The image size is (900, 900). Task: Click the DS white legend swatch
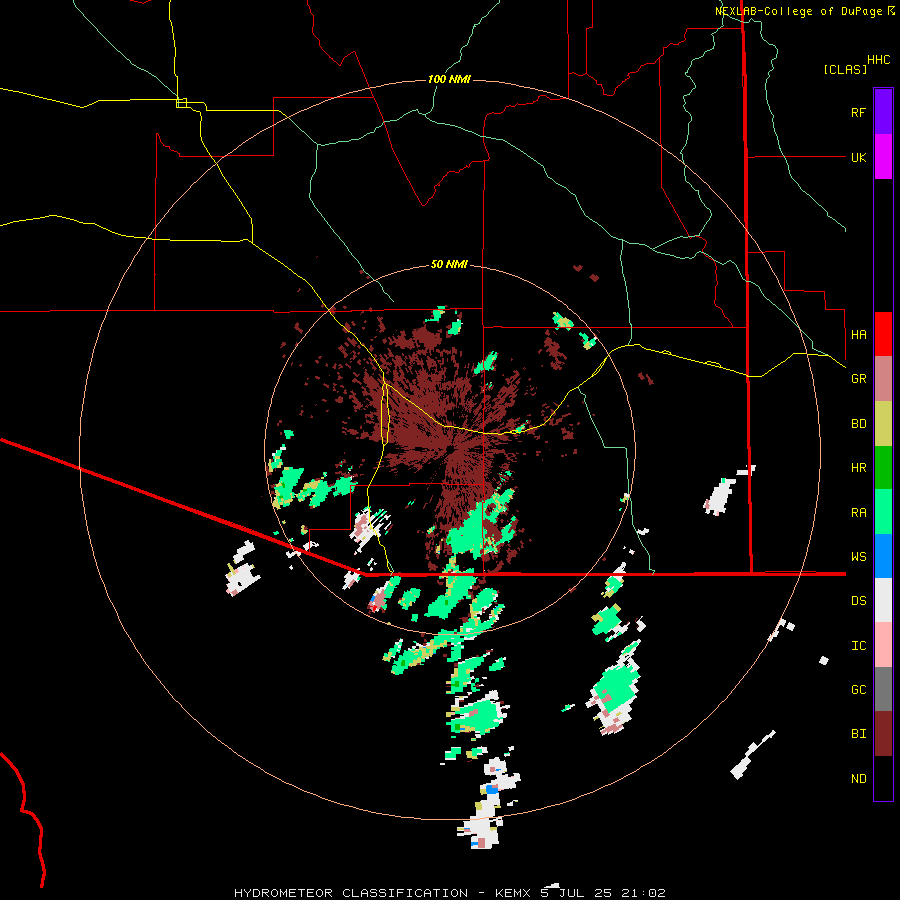point(883,600)
